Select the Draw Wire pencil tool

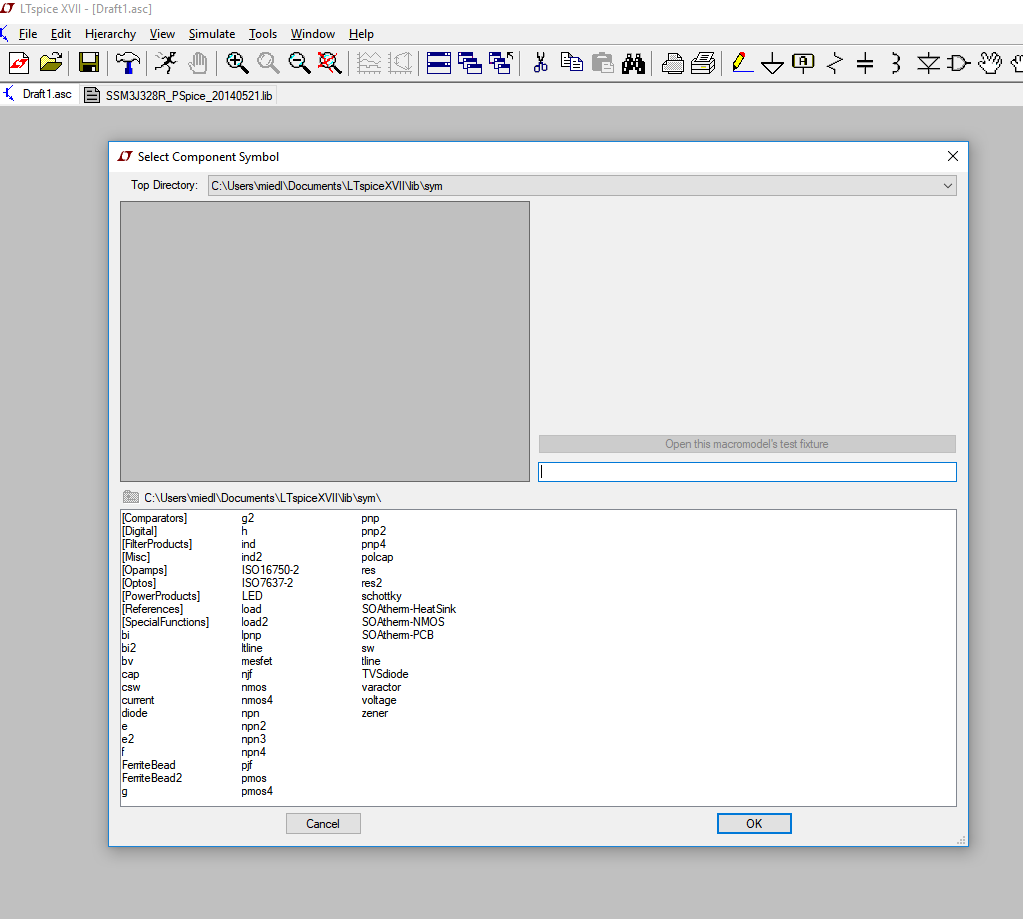tap(741, 63)
